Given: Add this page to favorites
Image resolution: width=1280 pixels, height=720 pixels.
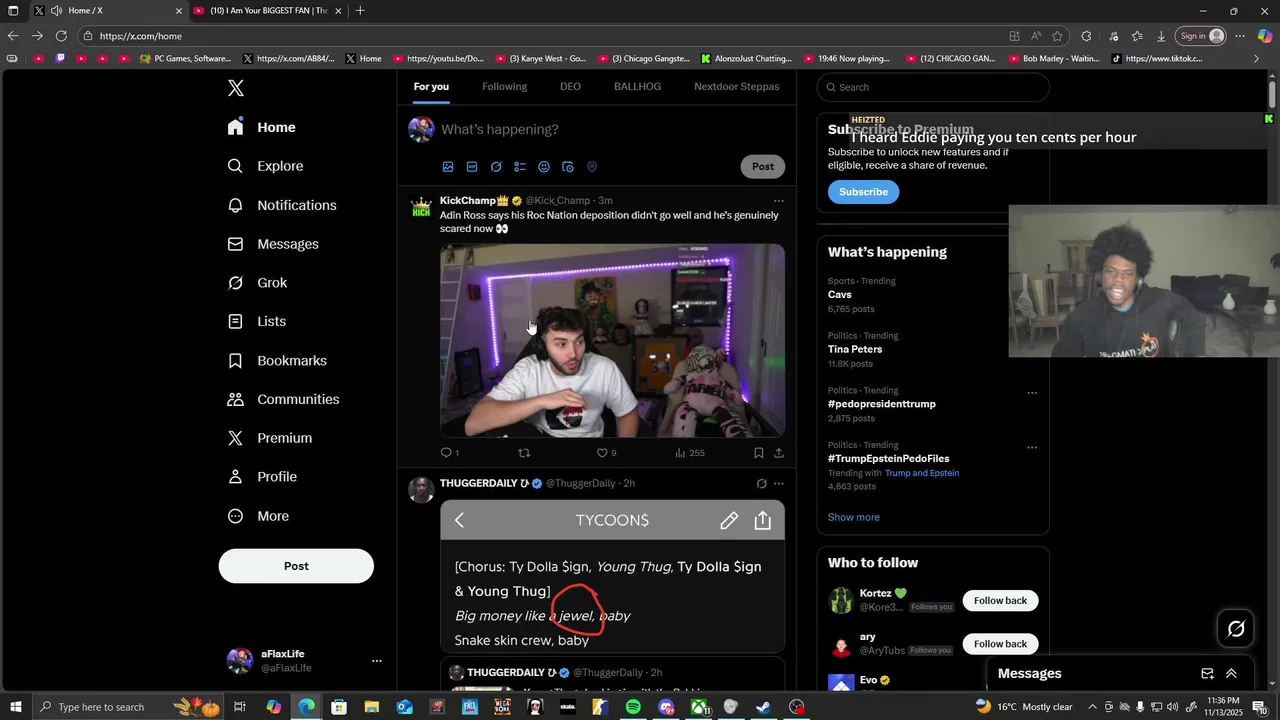Looking at the screenshot, I should [1058, 36].
